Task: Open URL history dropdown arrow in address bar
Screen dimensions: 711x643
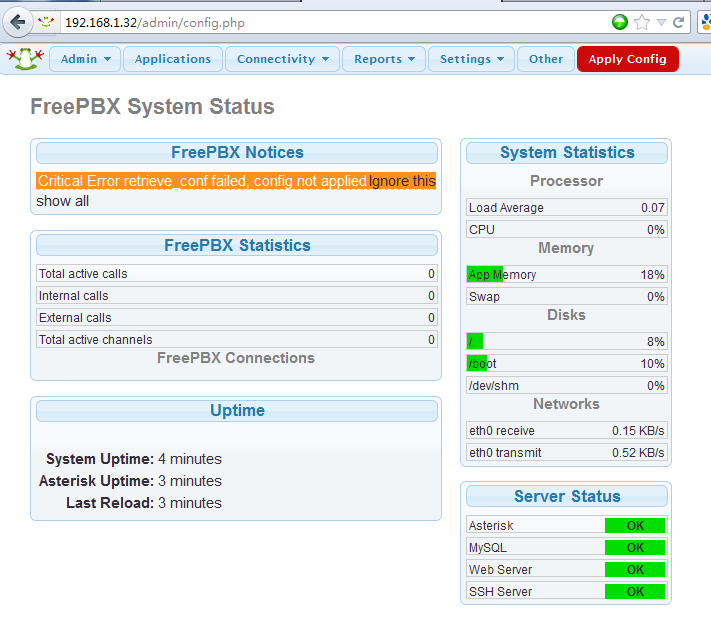Action: 661,22
